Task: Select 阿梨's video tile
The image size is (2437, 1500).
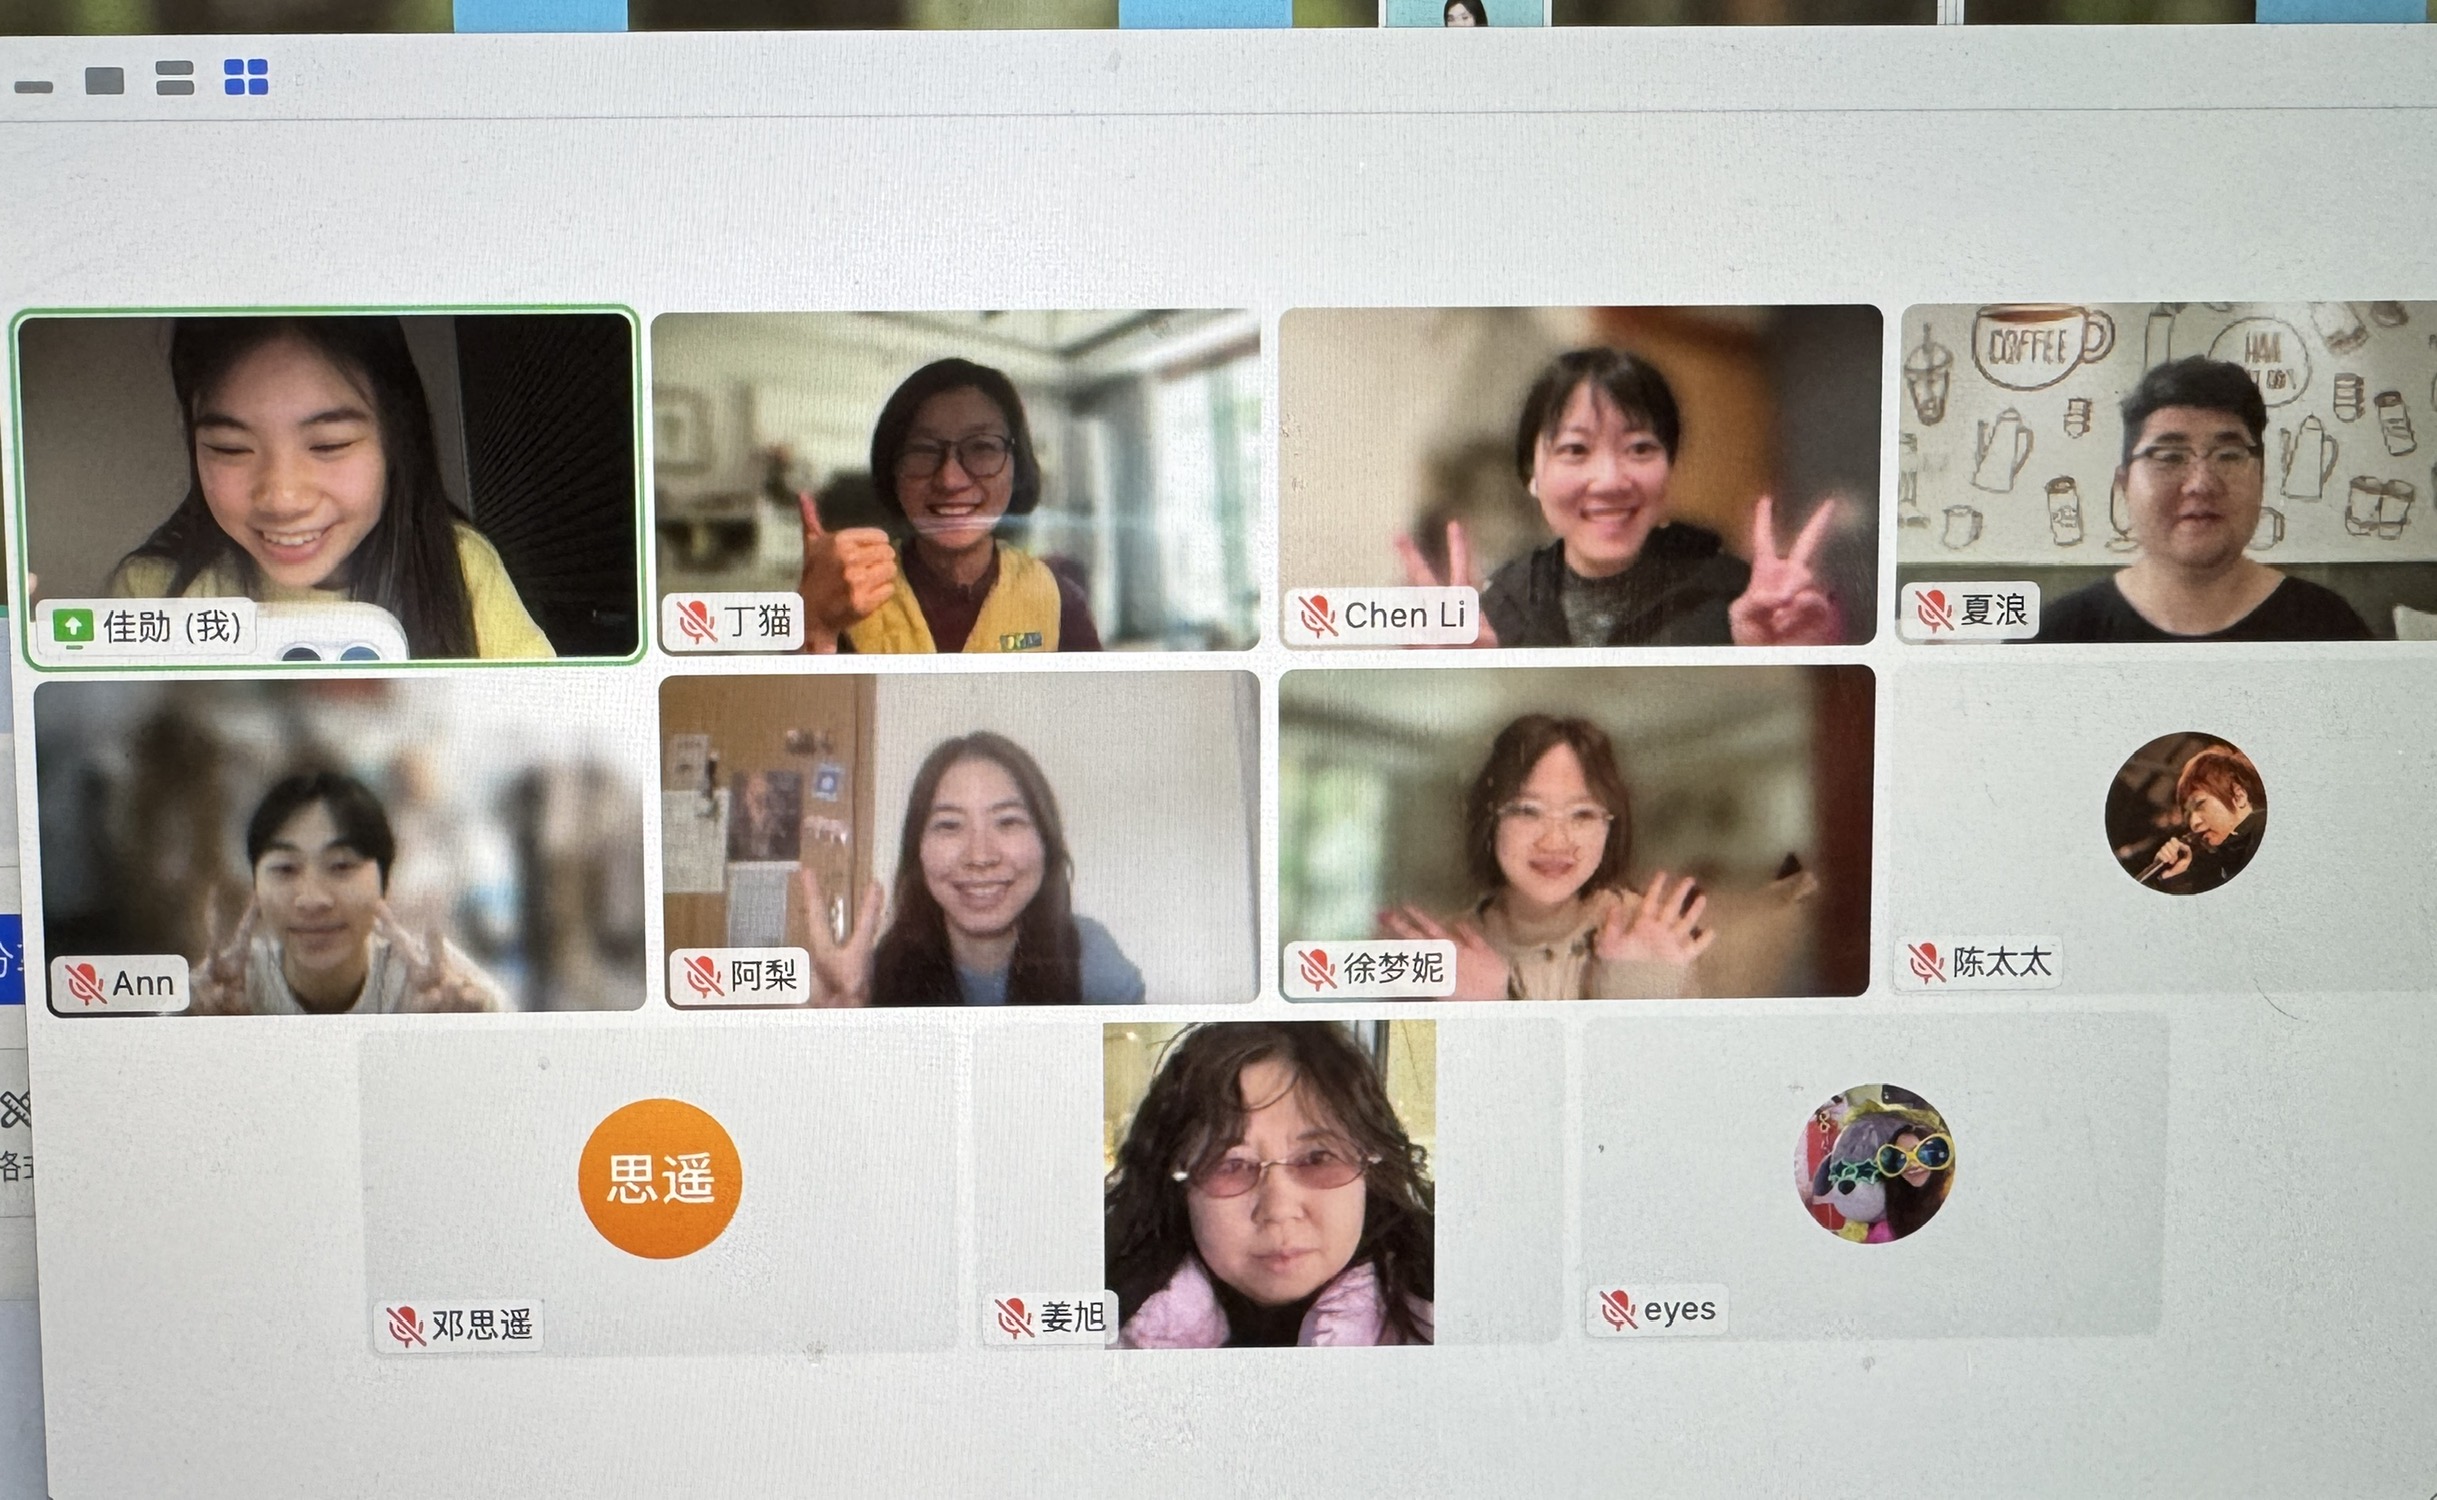Action: tap(959, 838)
